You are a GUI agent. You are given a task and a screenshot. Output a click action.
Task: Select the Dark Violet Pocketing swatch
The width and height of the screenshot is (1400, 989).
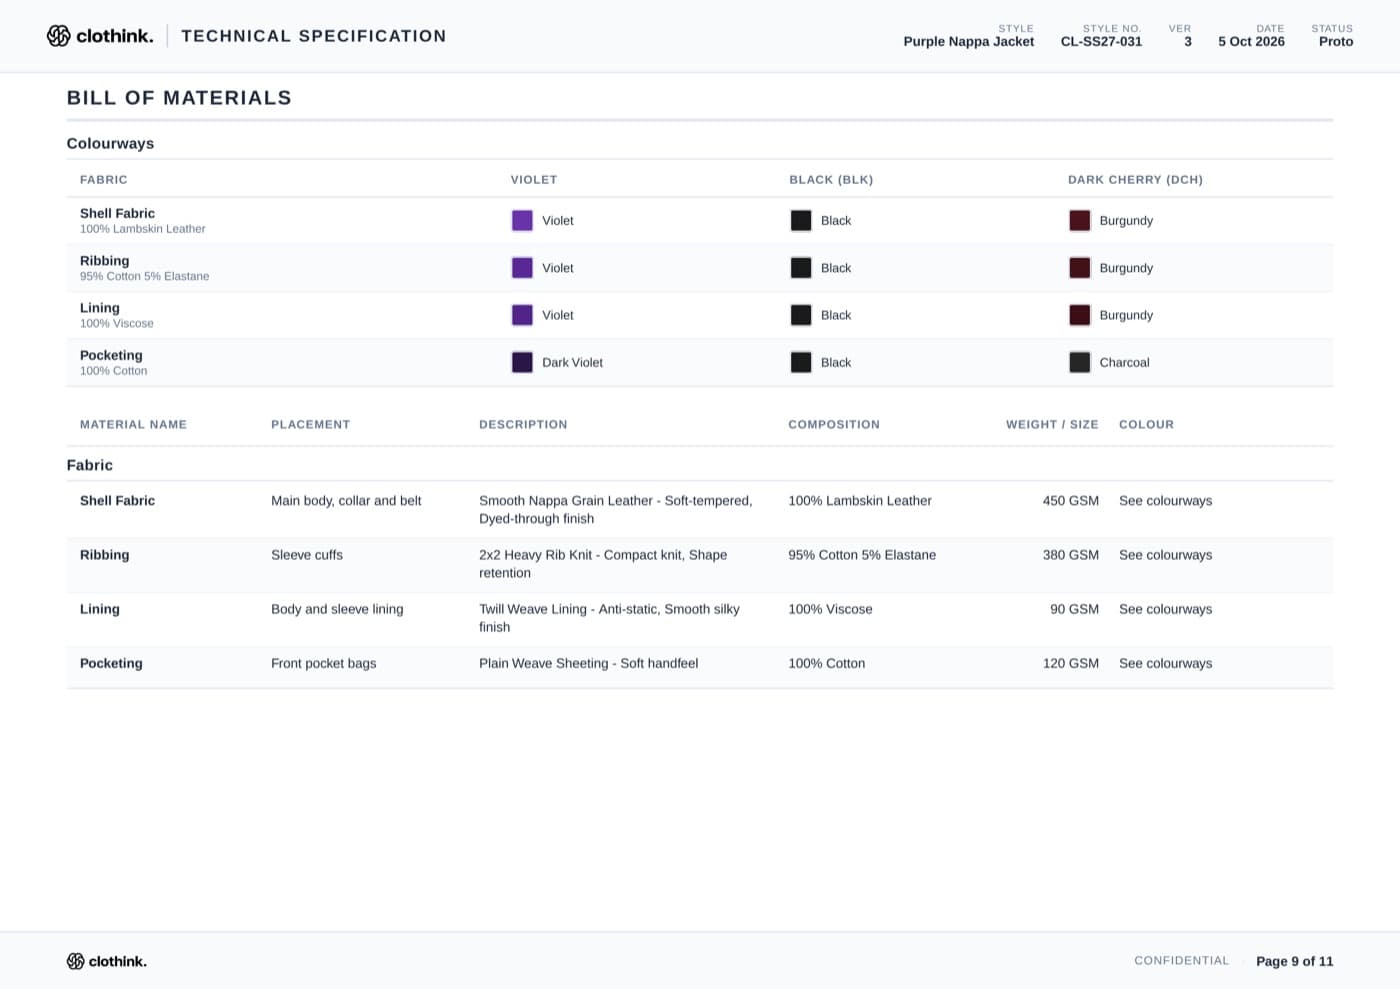(522, 362)
